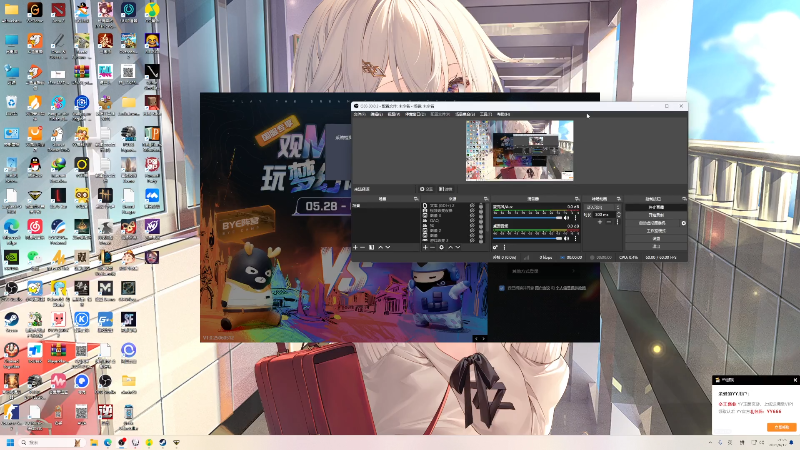Add a transition with the plus icon
The height and width of the screenshot is (450, 800).
pyautogui.click(x=600, y=222)
